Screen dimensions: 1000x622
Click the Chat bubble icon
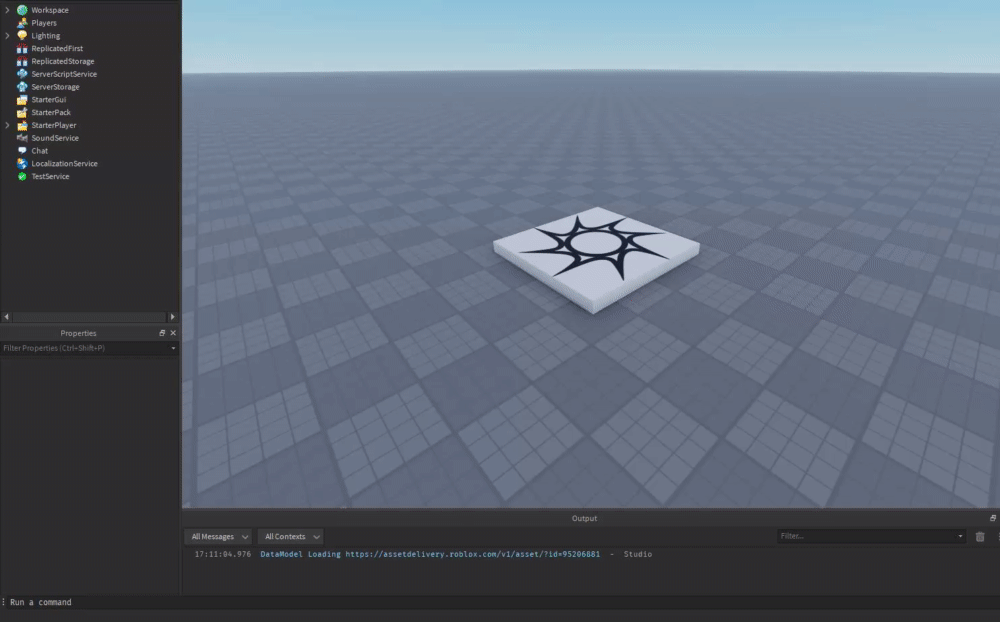point(22,151)
